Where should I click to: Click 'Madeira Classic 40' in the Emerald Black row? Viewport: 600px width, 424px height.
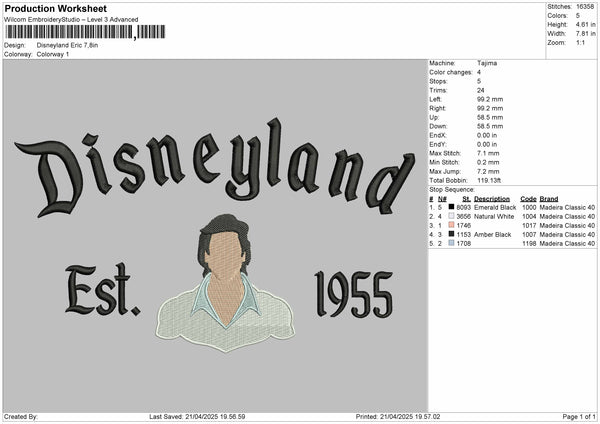(x=567, y=207)
